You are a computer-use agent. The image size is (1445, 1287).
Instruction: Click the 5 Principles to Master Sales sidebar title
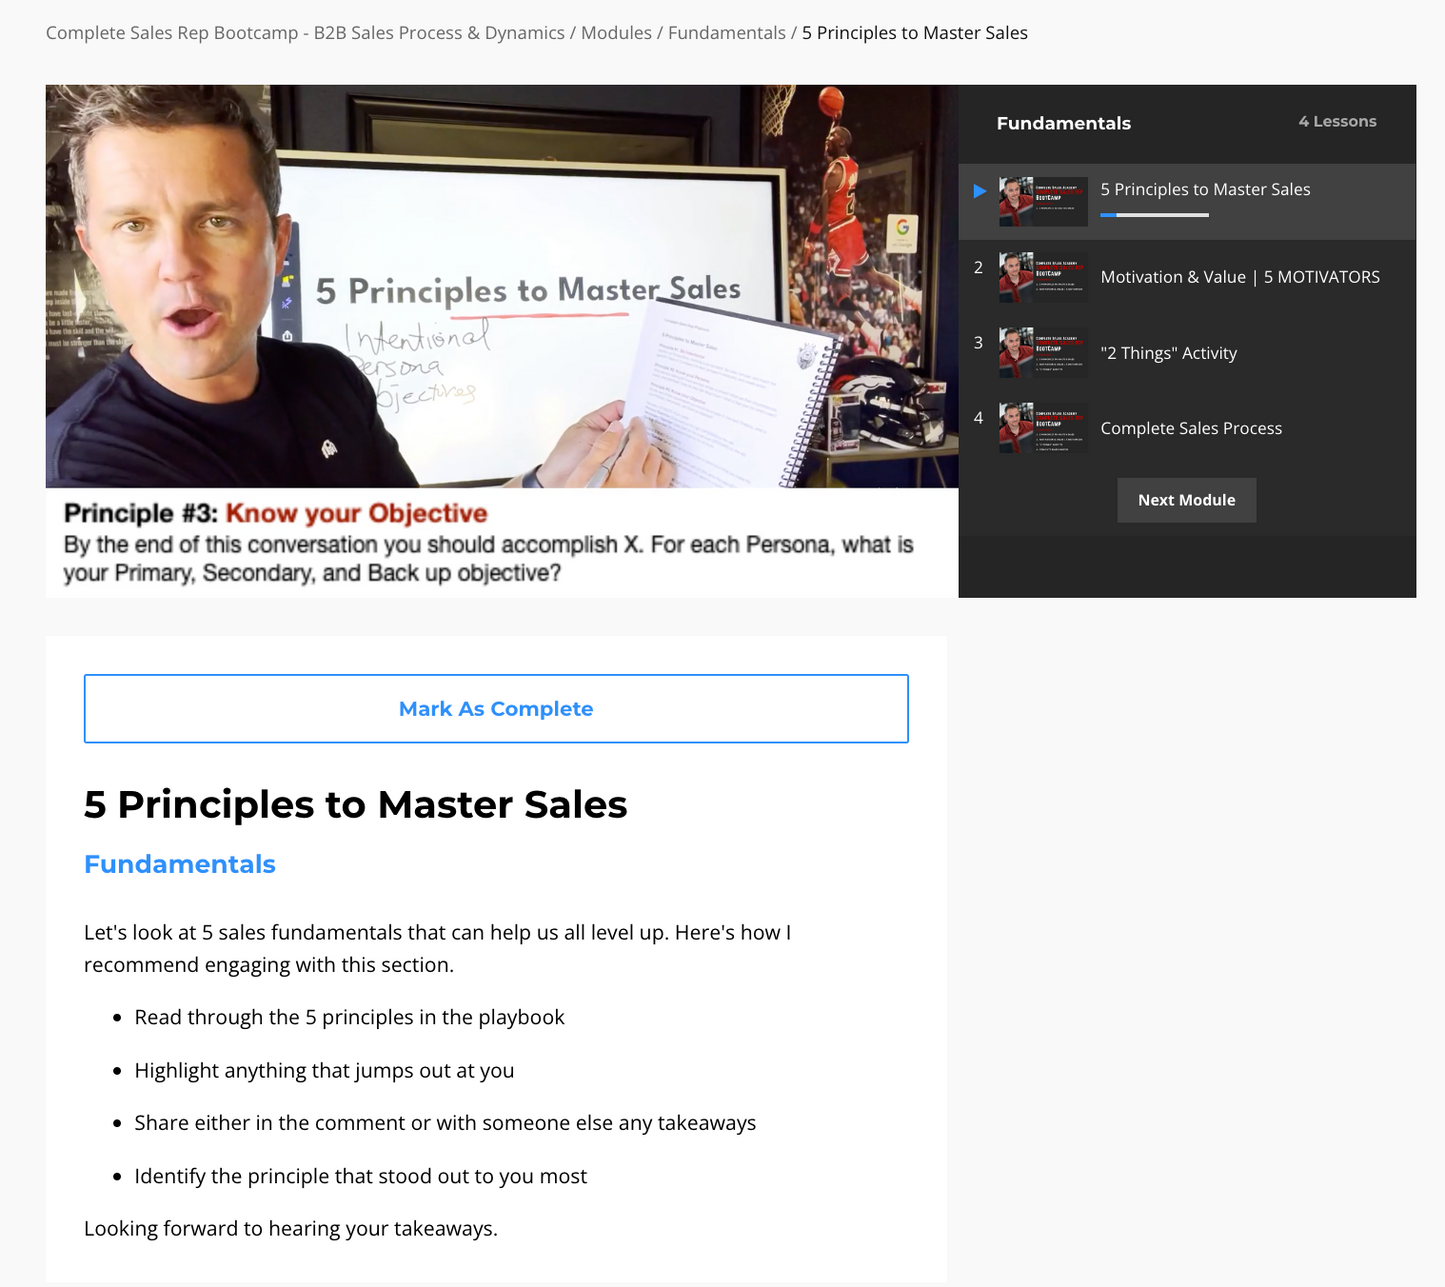[1205, 189]
